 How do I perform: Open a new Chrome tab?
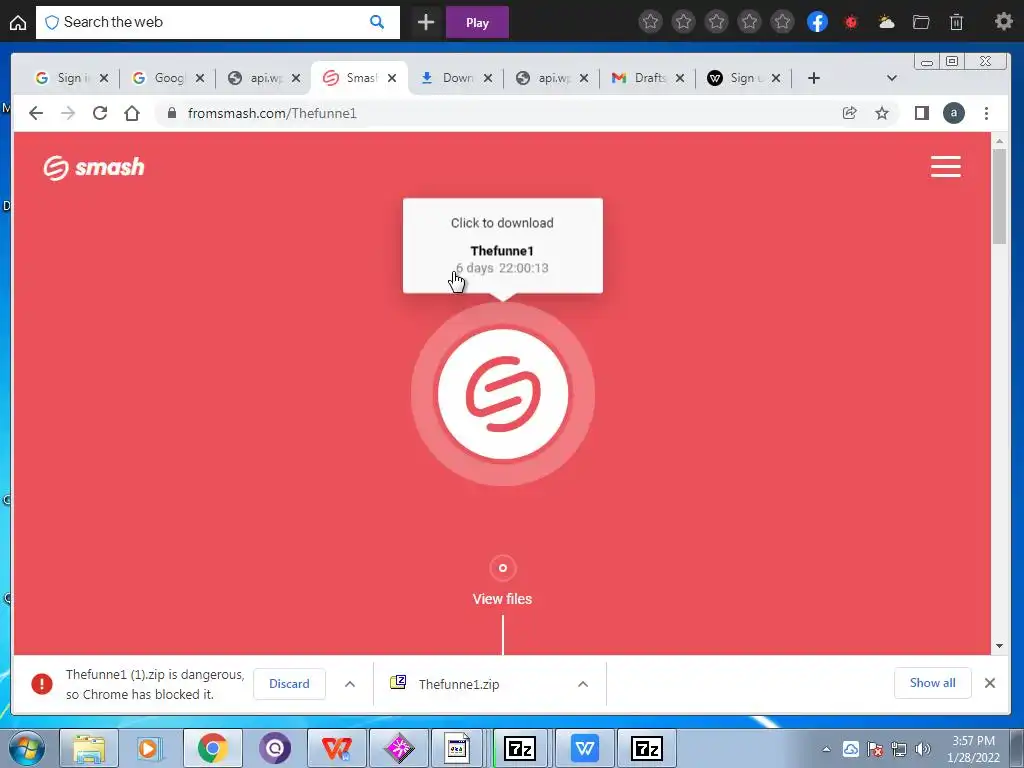814,78
